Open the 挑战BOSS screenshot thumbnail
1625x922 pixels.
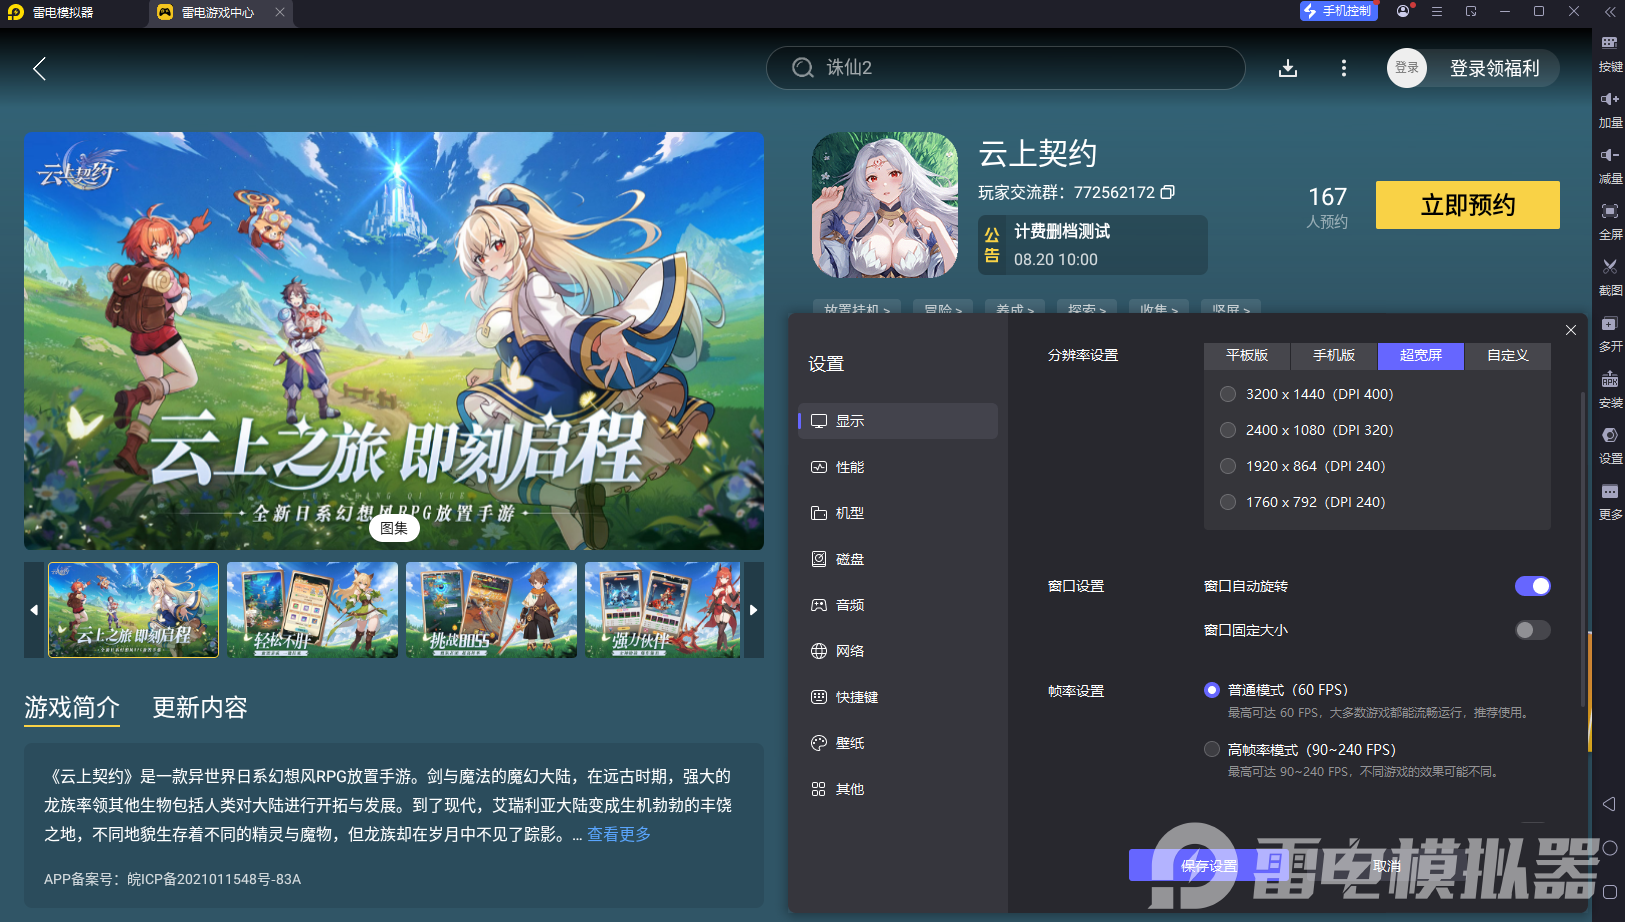491,610
